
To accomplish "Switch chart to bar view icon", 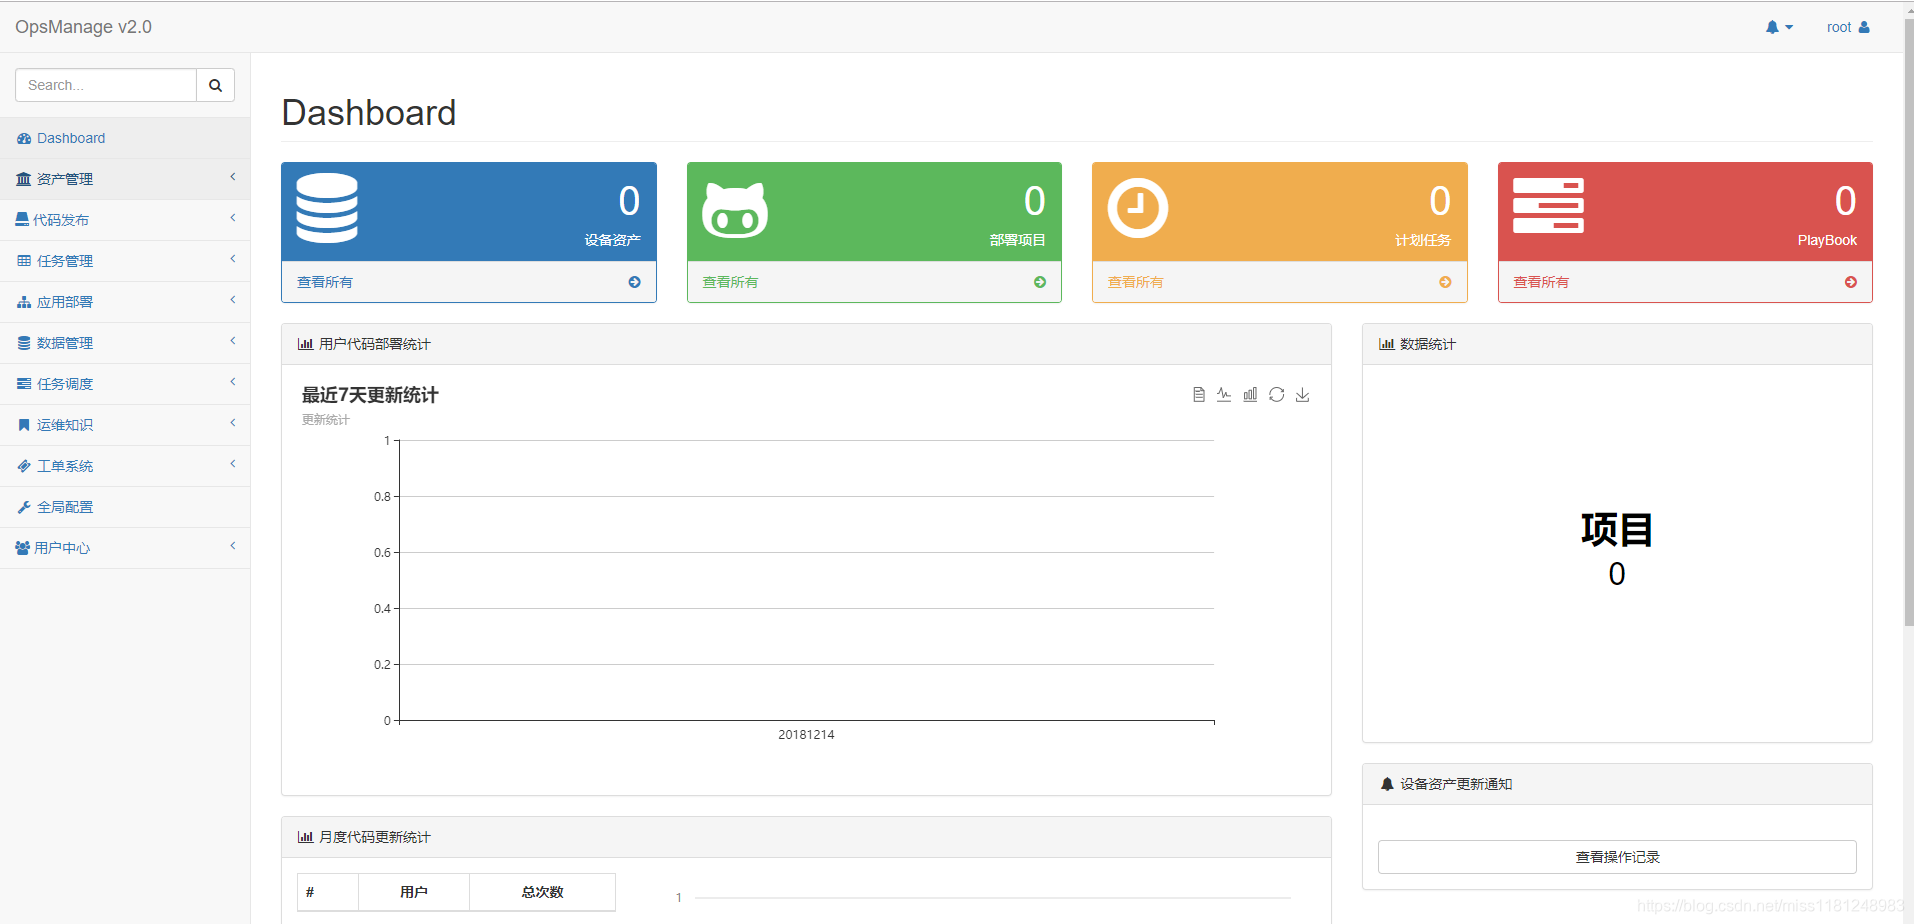I will [x=1250, y=395].
